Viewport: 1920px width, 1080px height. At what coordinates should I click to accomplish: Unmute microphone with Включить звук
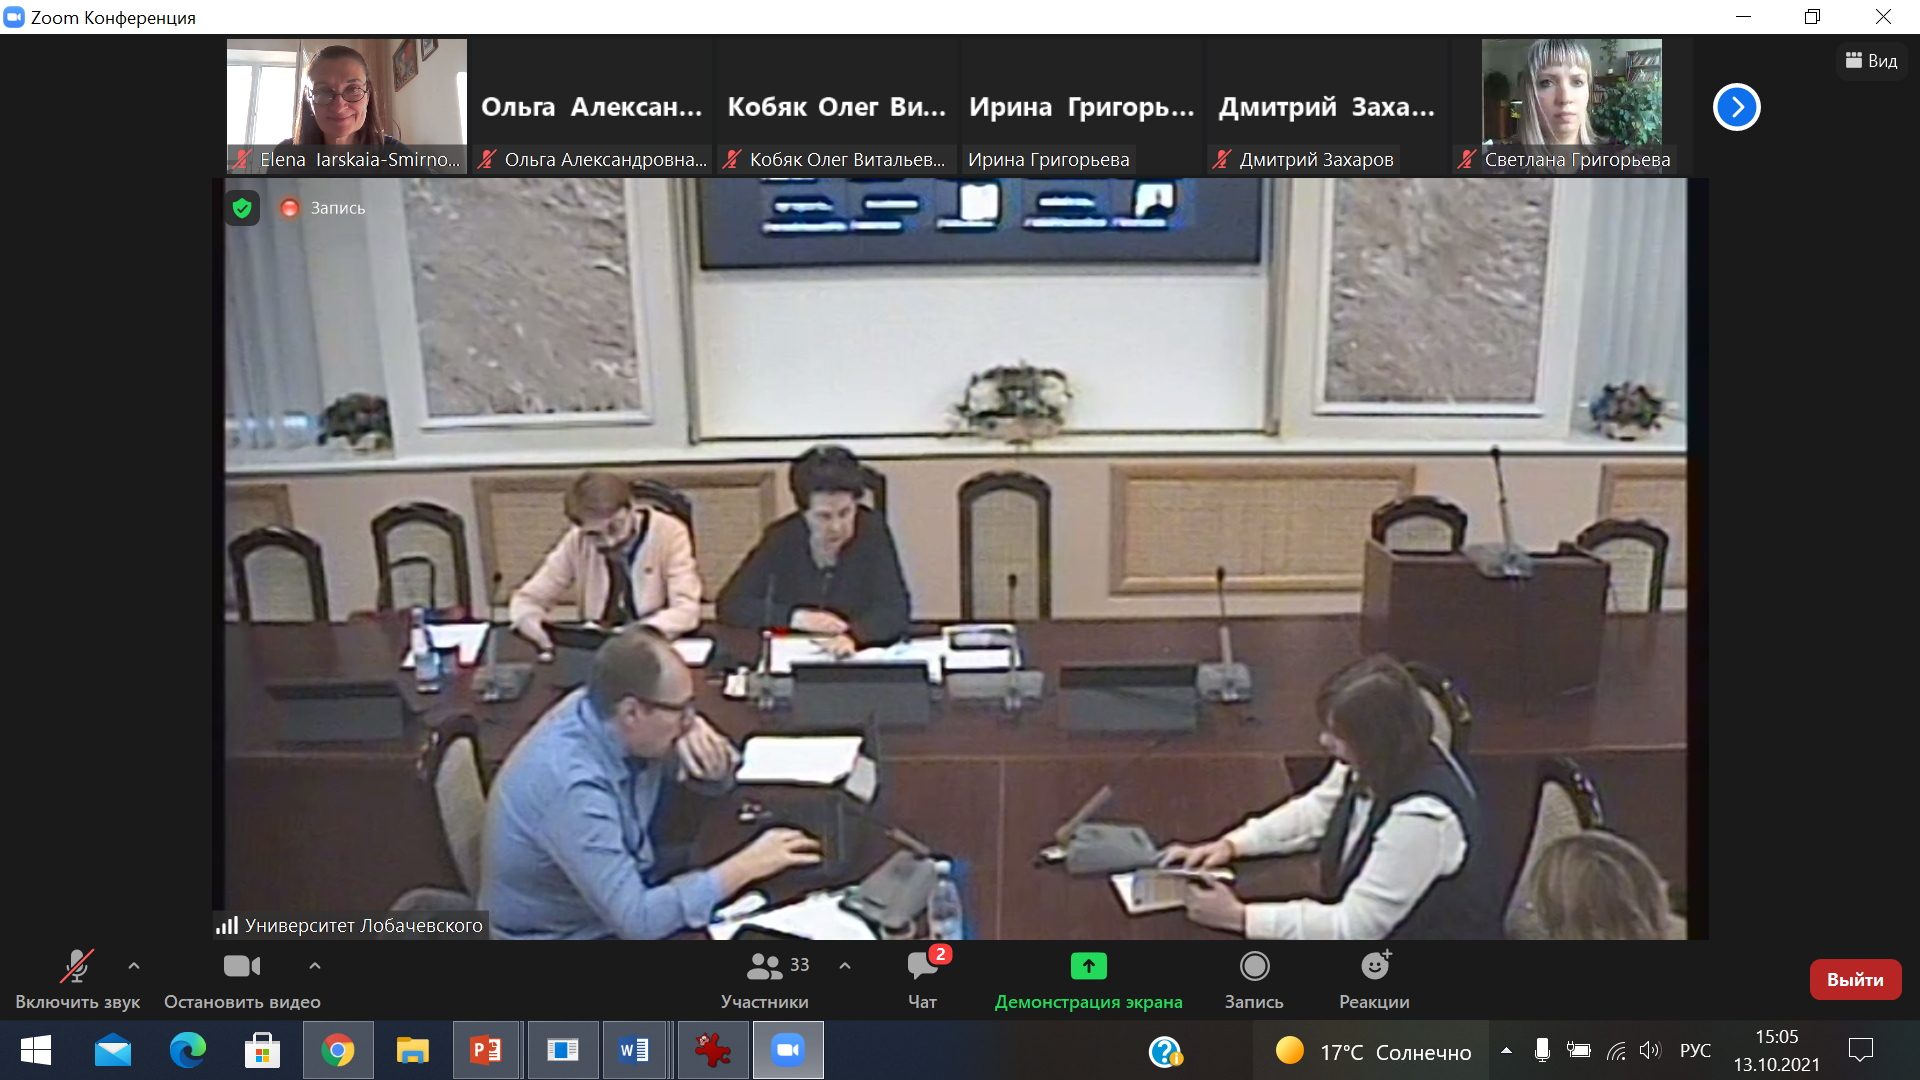[77, 980]
